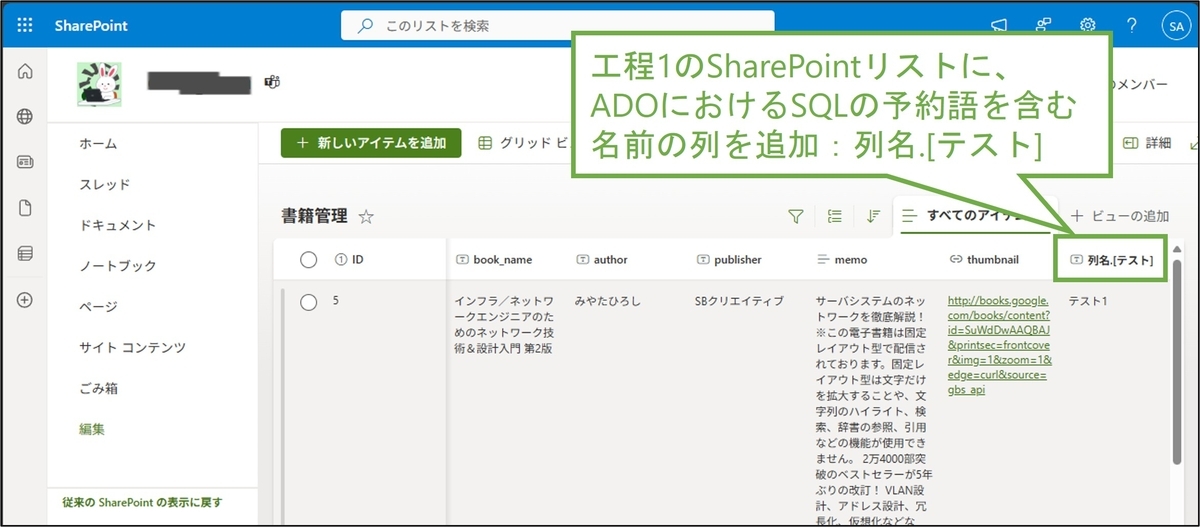Click ビューの追加 to add view

(1120, 216)
